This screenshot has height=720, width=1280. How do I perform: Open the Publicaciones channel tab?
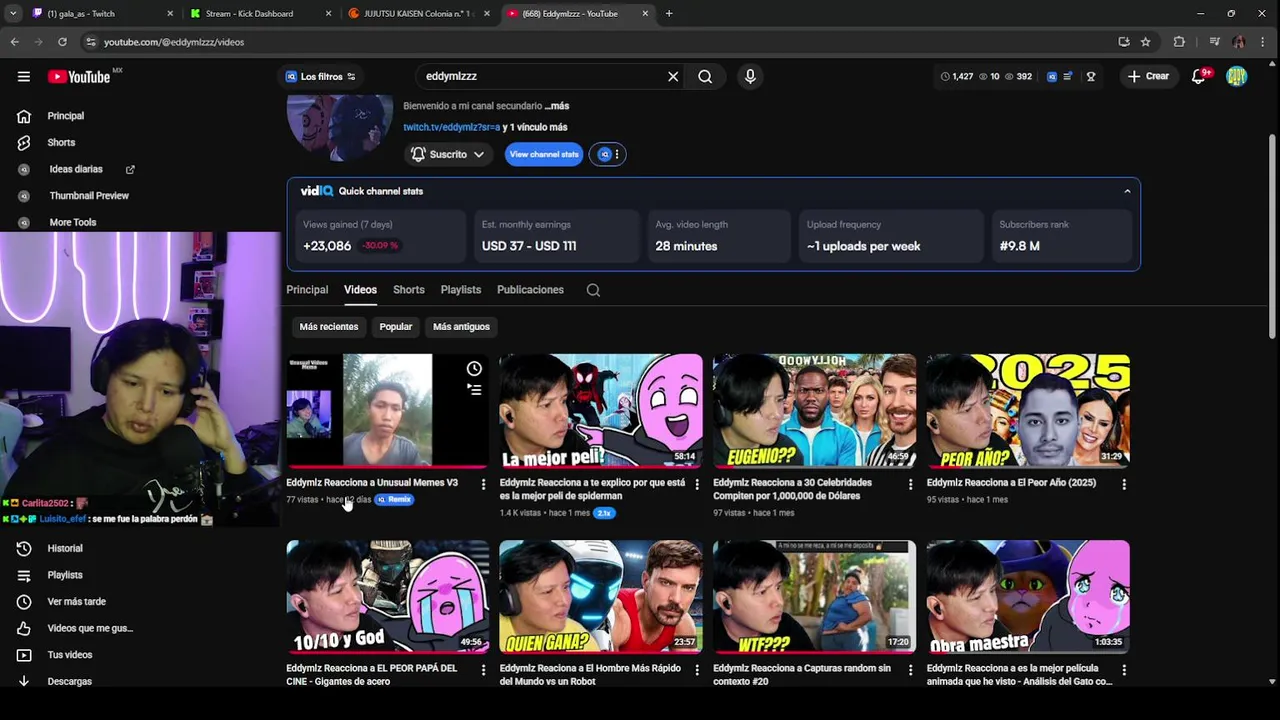click(530, 289)
